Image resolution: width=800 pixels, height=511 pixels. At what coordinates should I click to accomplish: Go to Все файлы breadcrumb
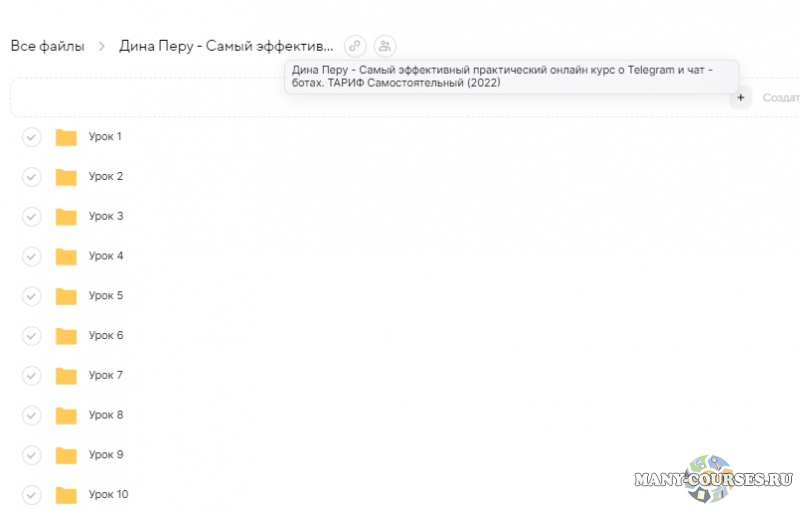coord(47,46)
